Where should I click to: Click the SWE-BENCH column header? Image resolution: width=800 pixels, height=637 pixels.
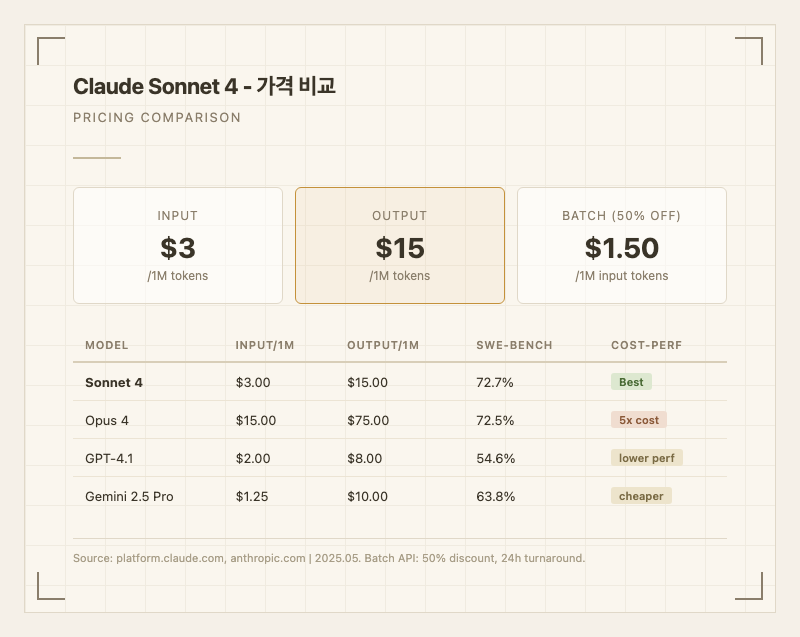pos(514,345)
